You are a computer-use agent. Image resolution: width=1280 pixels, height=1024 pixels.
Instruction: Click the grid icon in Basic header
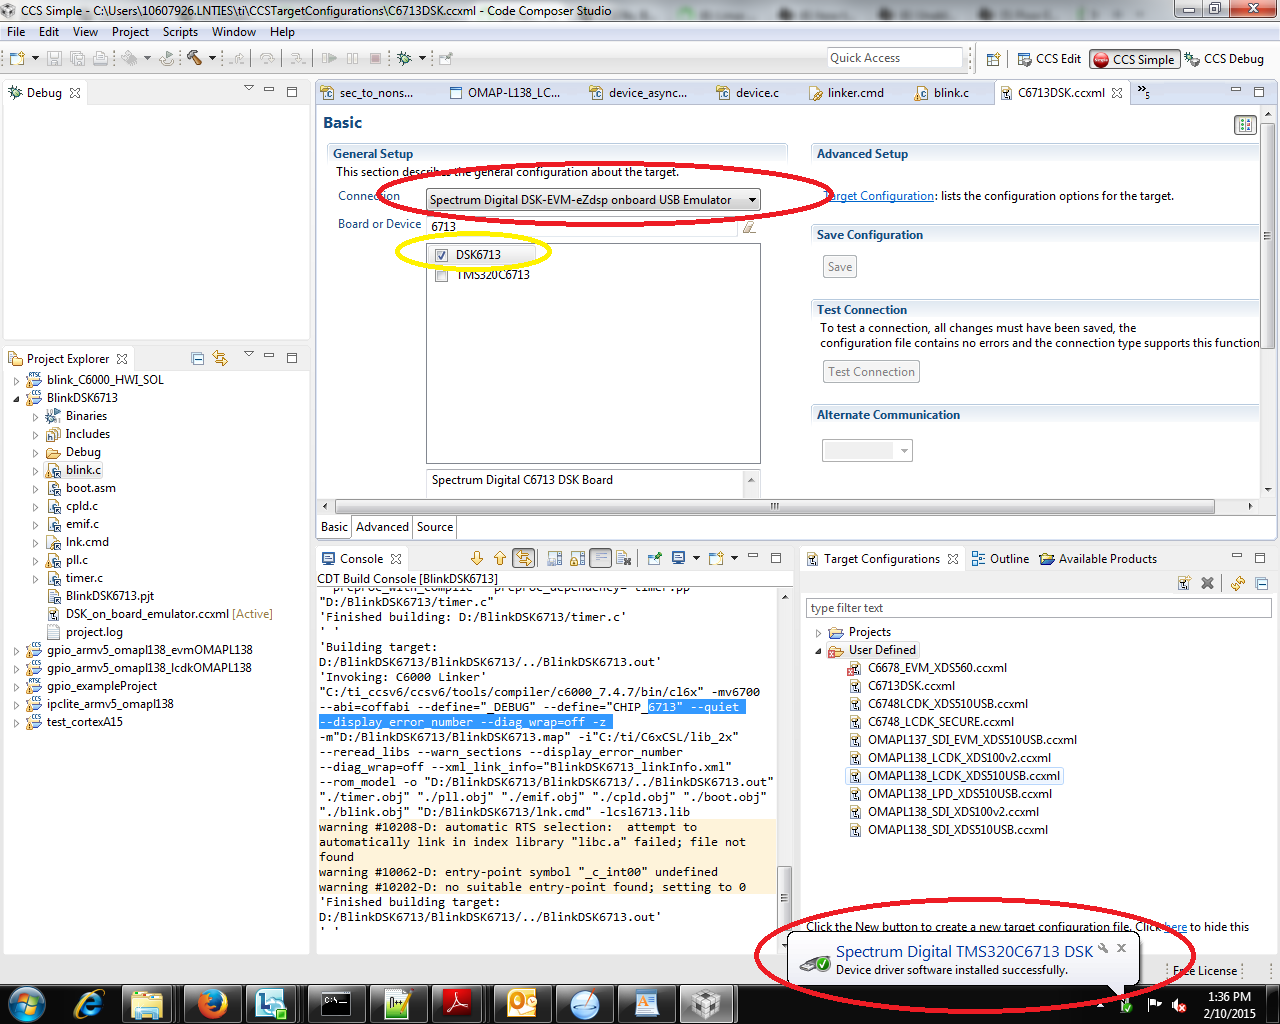point(1245,125)
